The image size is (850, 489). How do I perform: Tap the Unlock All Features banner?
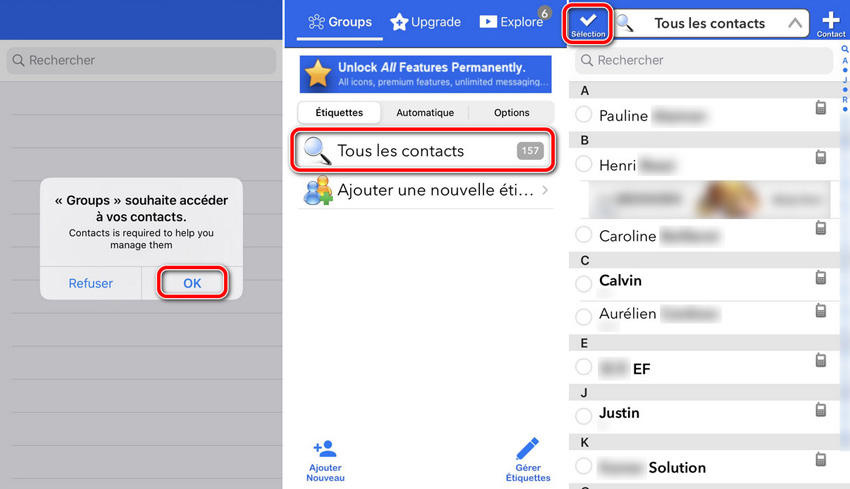426,74
